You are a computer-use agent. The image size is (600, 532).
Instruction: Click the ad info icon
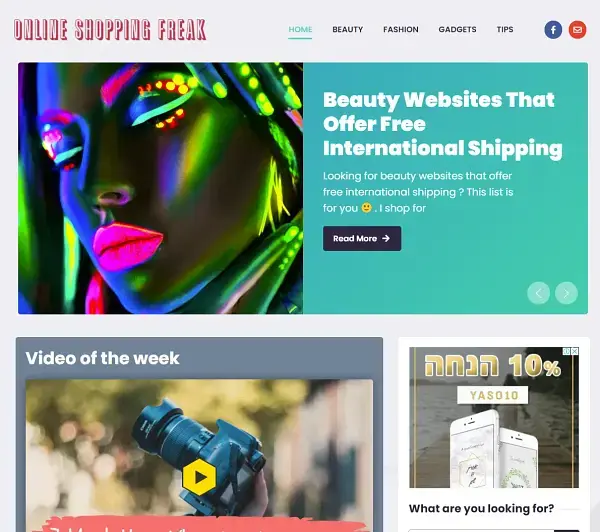tap(567, 351)
